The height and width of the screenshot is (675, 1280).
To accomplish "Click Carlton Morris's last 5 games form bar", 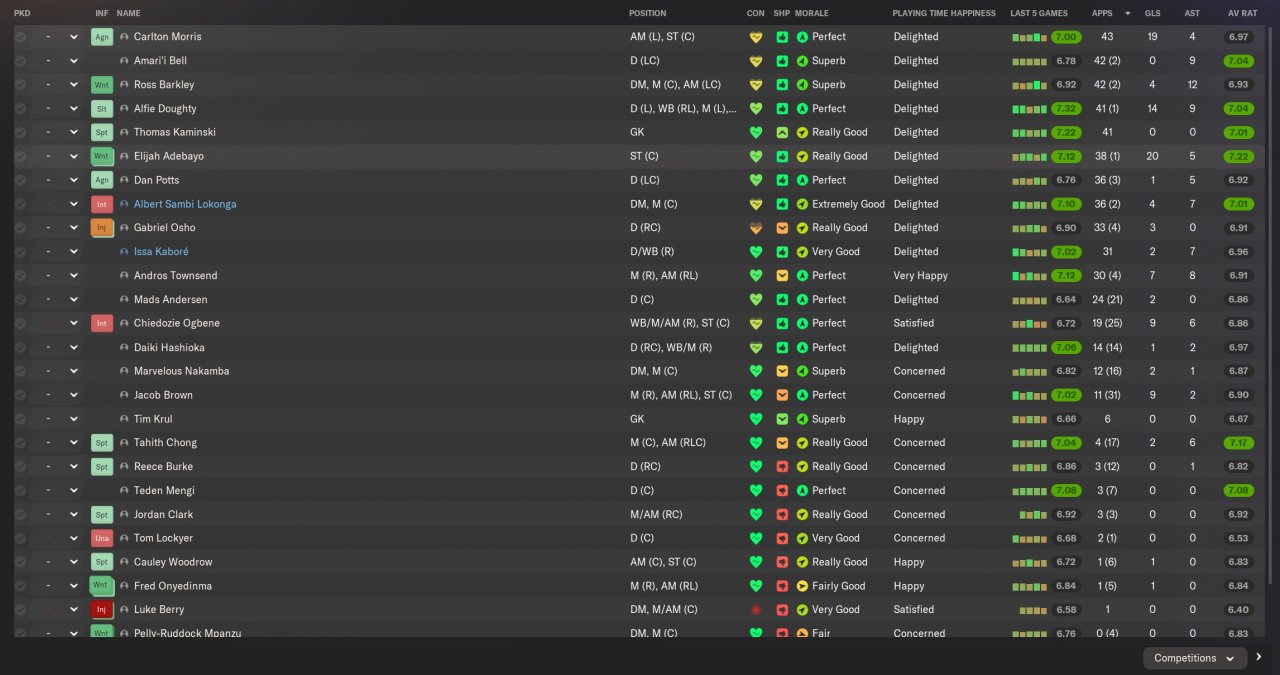I will coord(1029,37).
